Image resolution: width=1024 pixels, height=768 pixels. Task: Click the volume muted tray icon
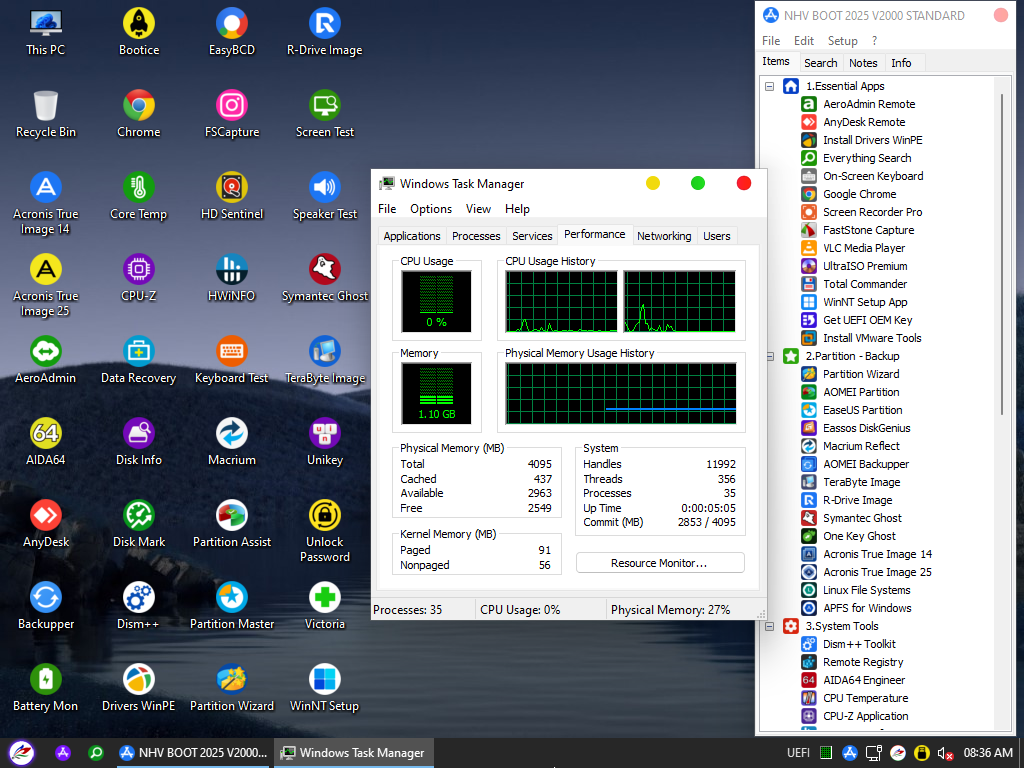point(944,753)
